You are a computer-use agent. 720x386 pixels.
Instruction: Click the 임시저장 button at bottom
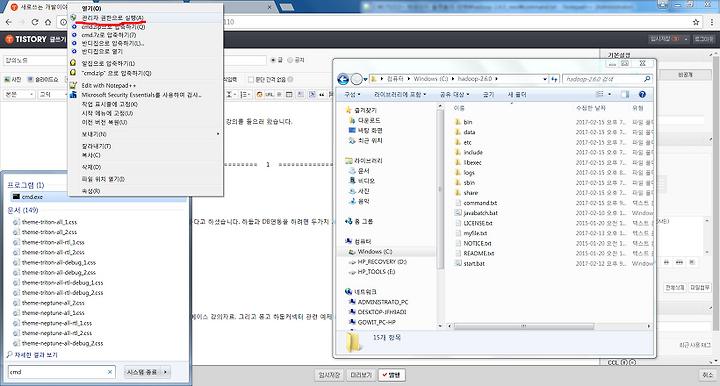point(329,375)
